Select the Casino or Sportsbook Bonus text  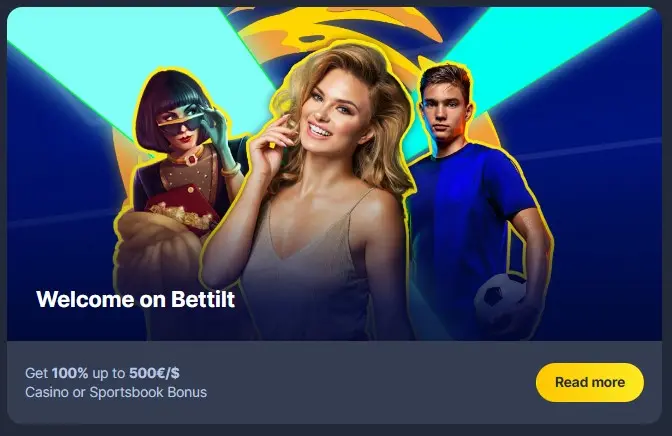[x=116, y=392]
